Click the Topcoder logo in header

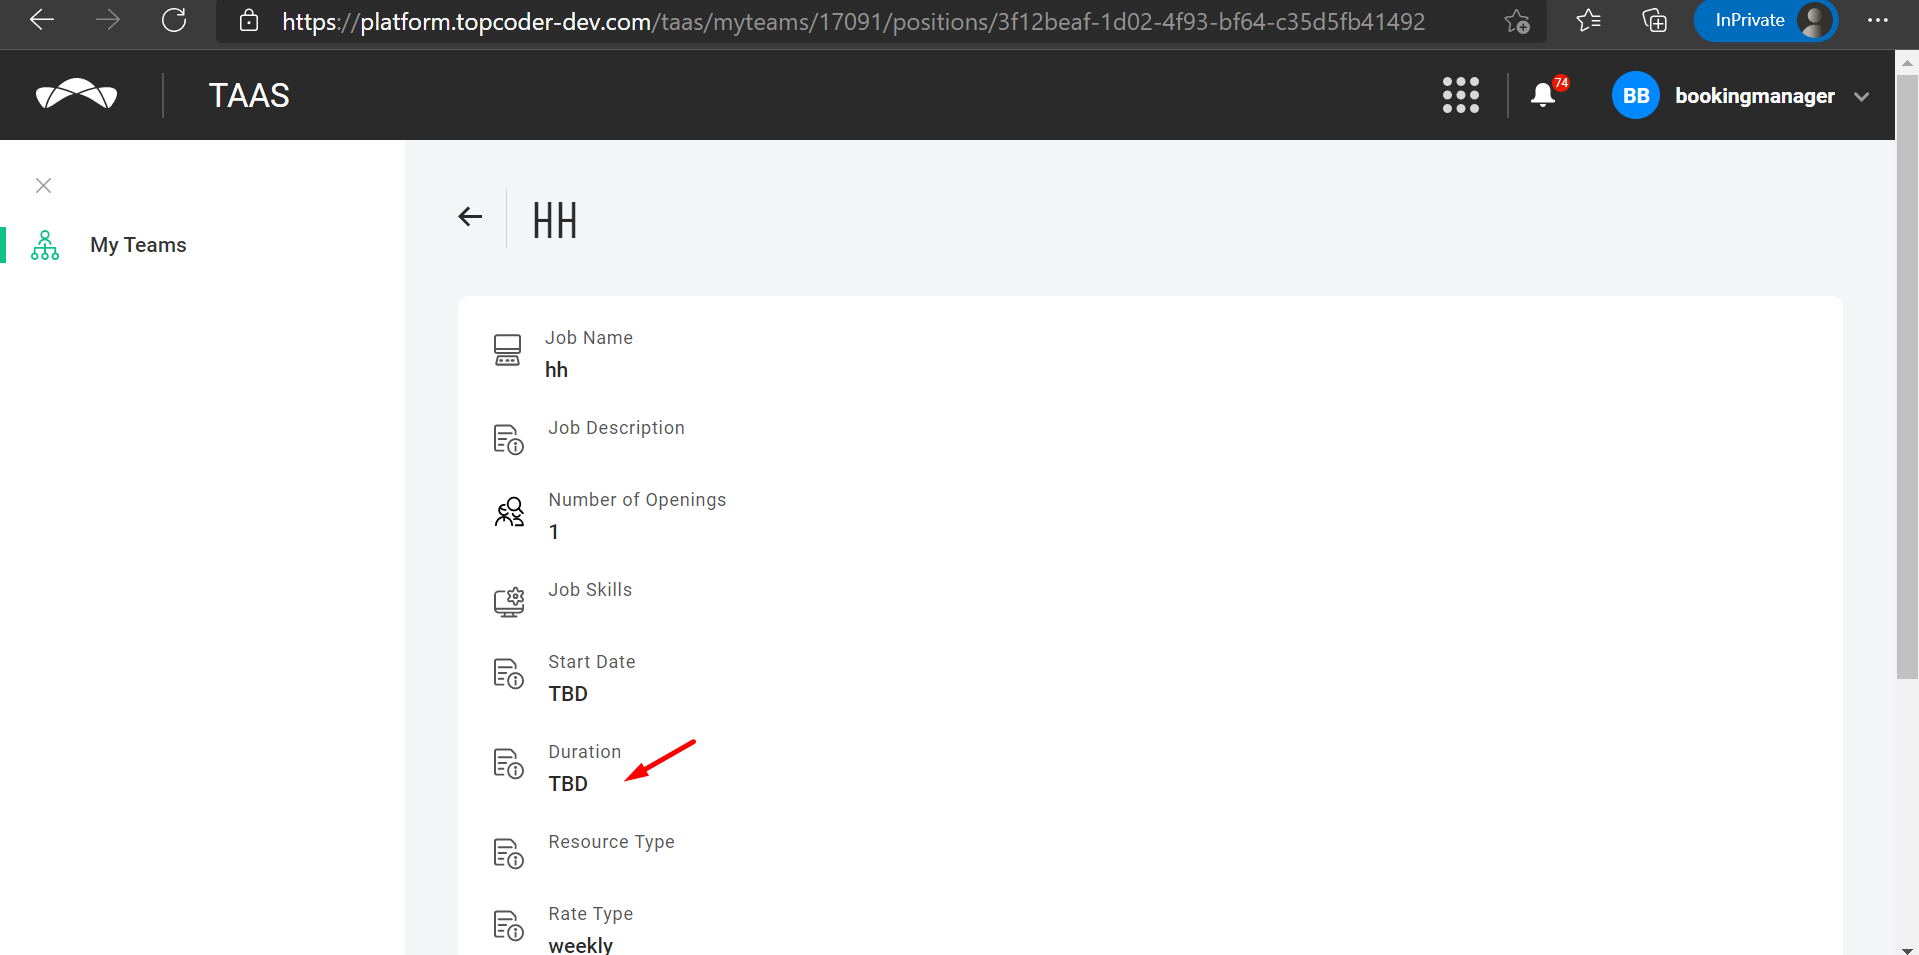click(77, 95)
